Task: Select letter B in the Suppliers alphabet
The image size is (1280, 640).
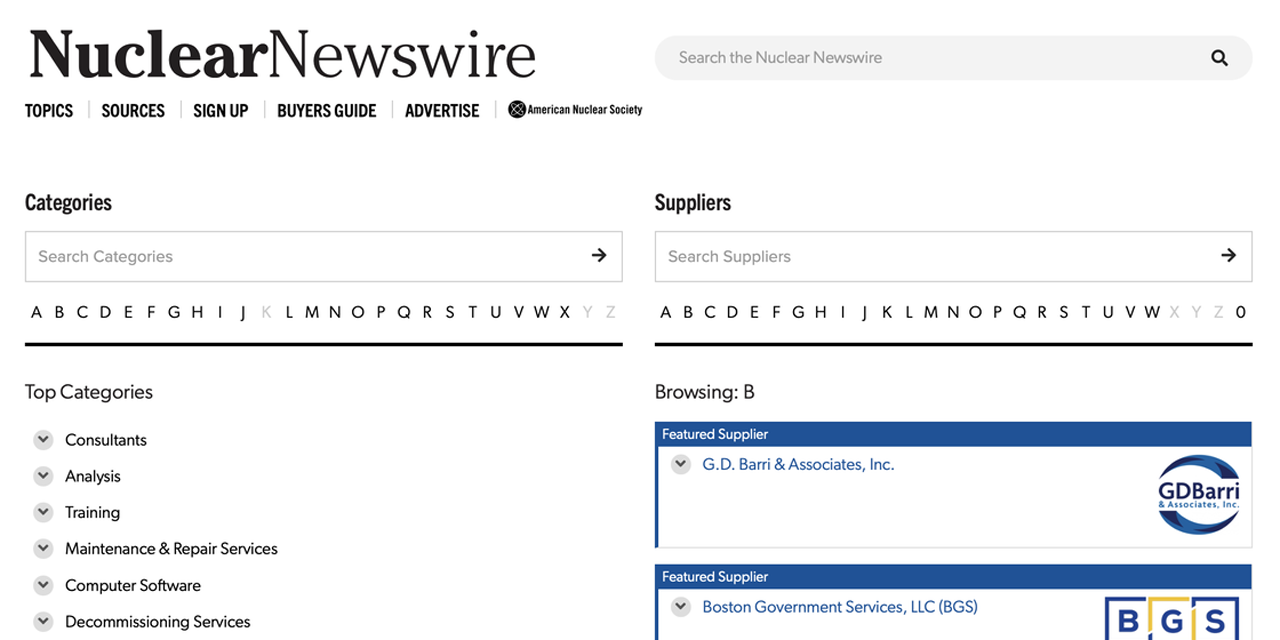Action: click(687, 312)
